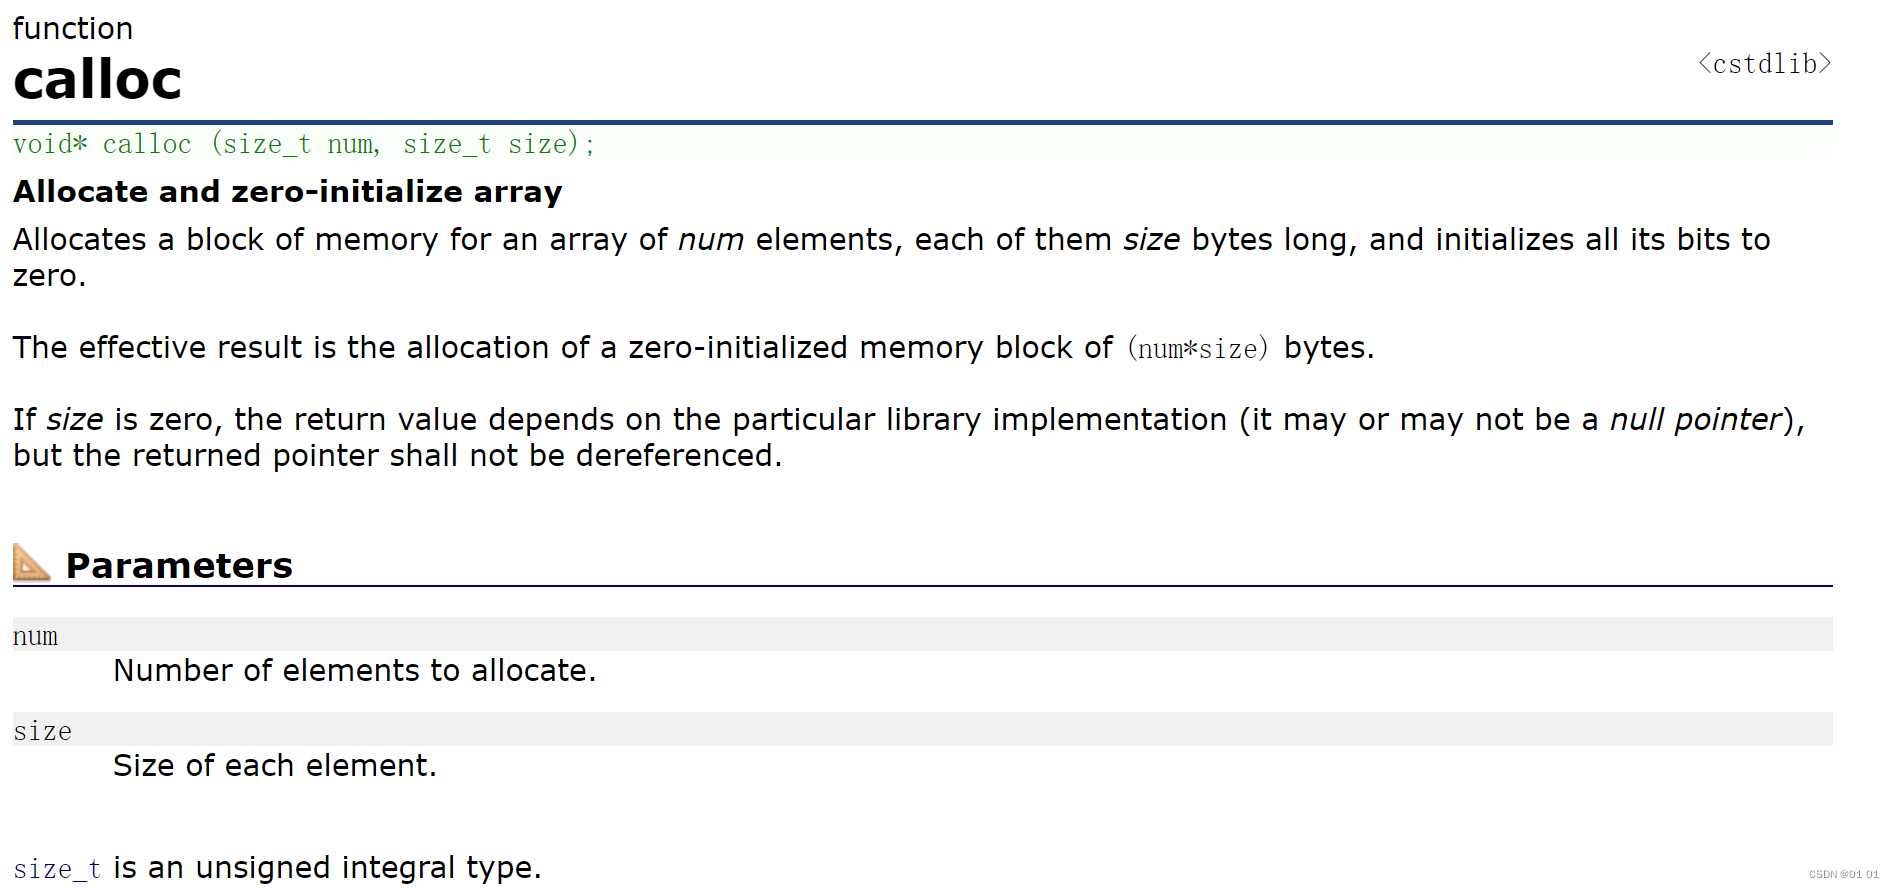Click the CSDN watermark text in corner

pos(1843,874)
